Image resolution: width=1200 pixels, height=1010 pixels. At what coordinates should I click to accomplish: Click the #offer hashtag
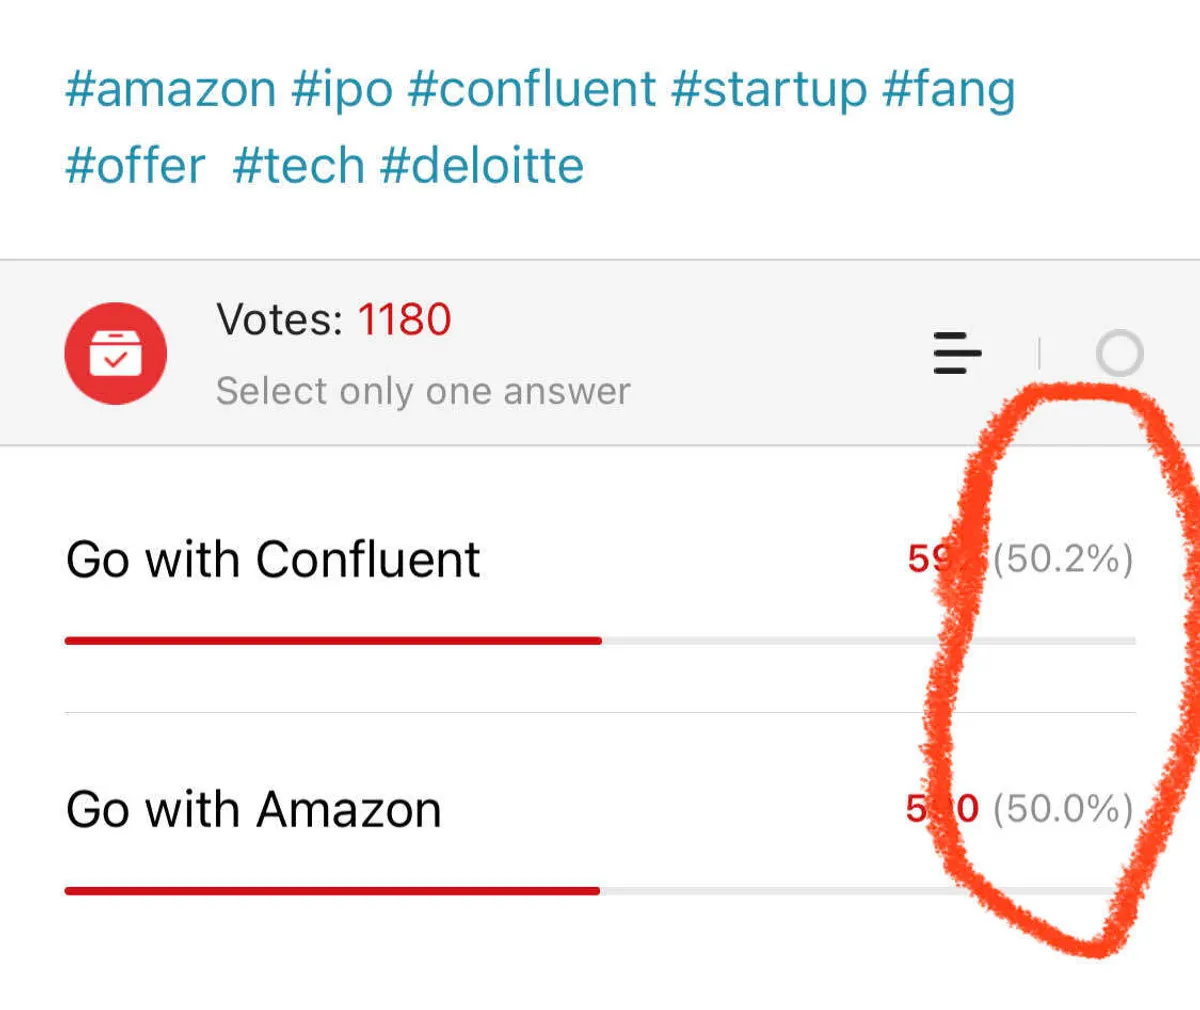click(x=135, y=165)
